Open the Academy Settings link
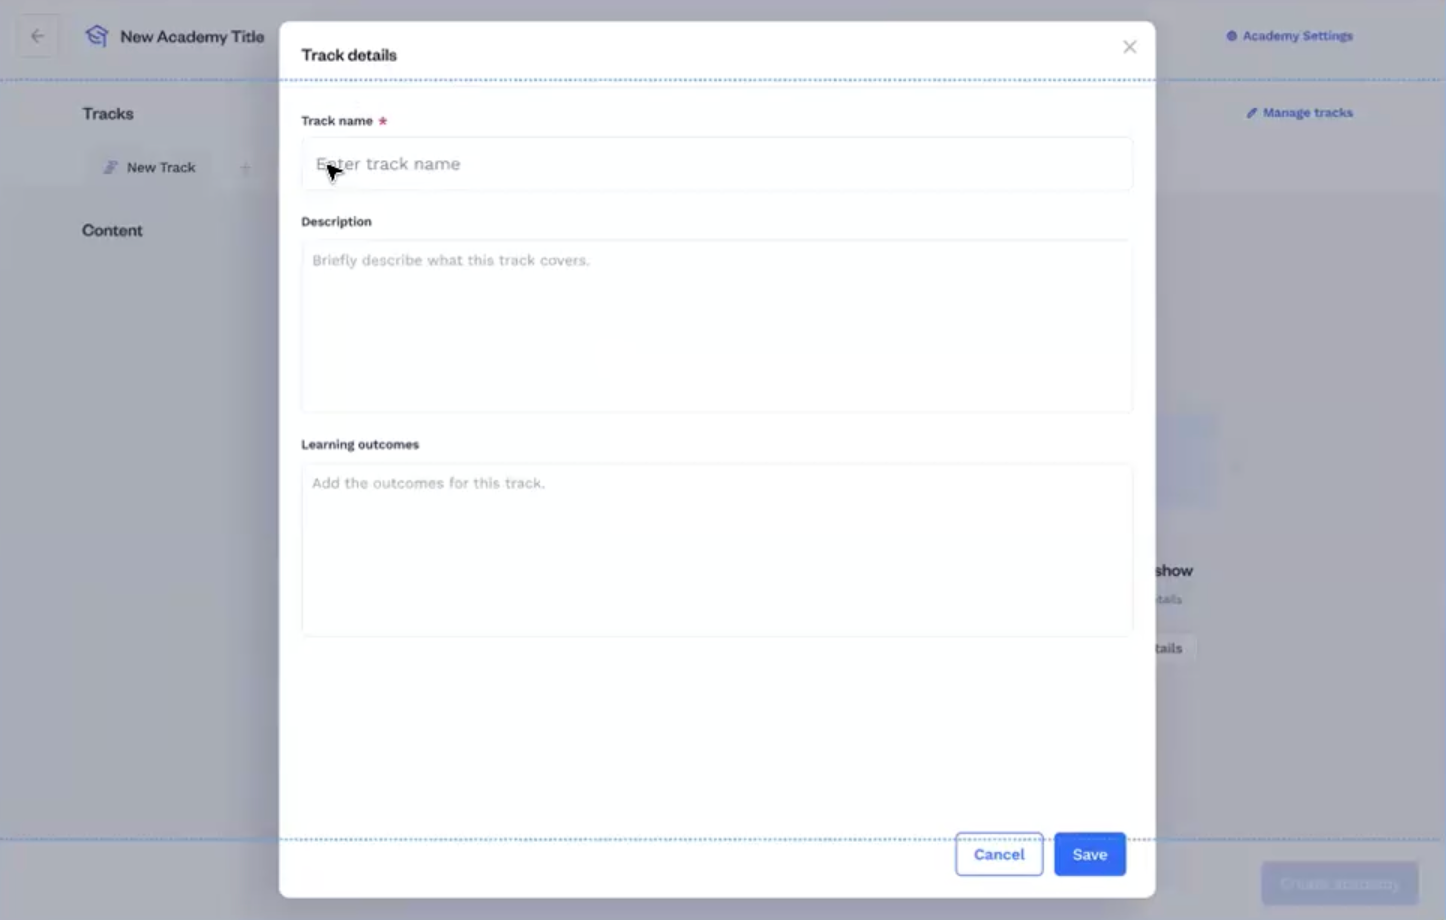1446x920 pixels. coord(1297,36)
